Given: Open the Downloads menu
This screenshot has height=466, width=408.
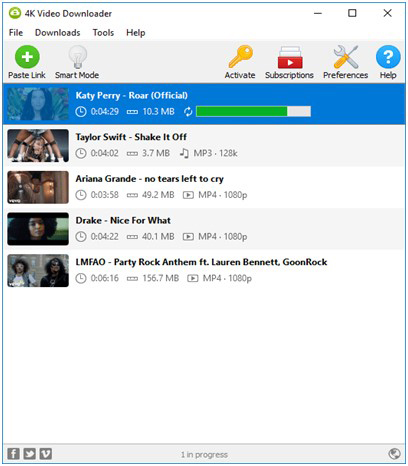Looking at the screenshot, I should pos(58,33).
